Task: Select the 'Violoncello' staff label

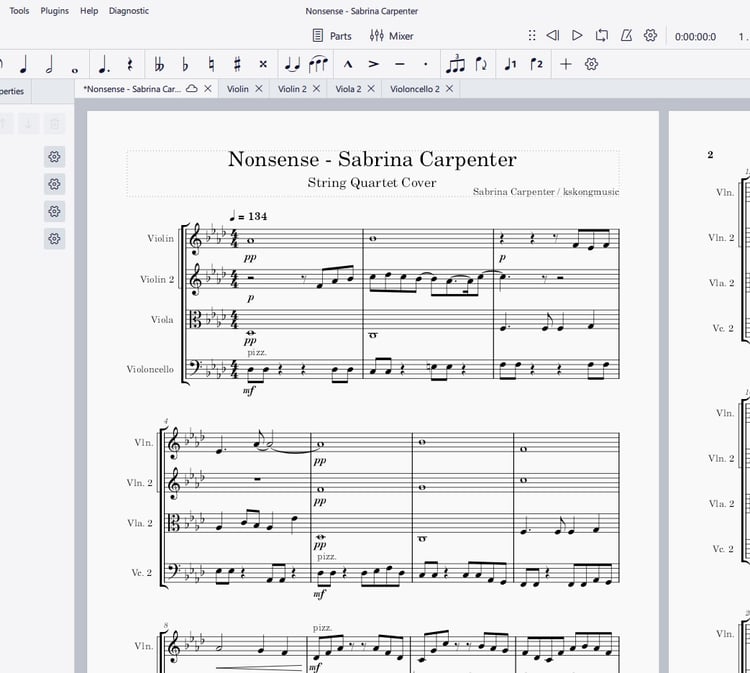Action: pyautogui.click(x=150, y=369)
